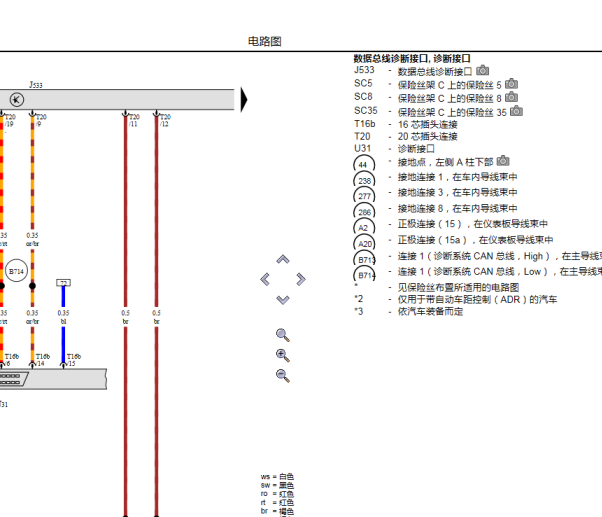Open the camera photo for fuse SC35
Viewport: 602px width, 517px height.
tap(516, 111)
